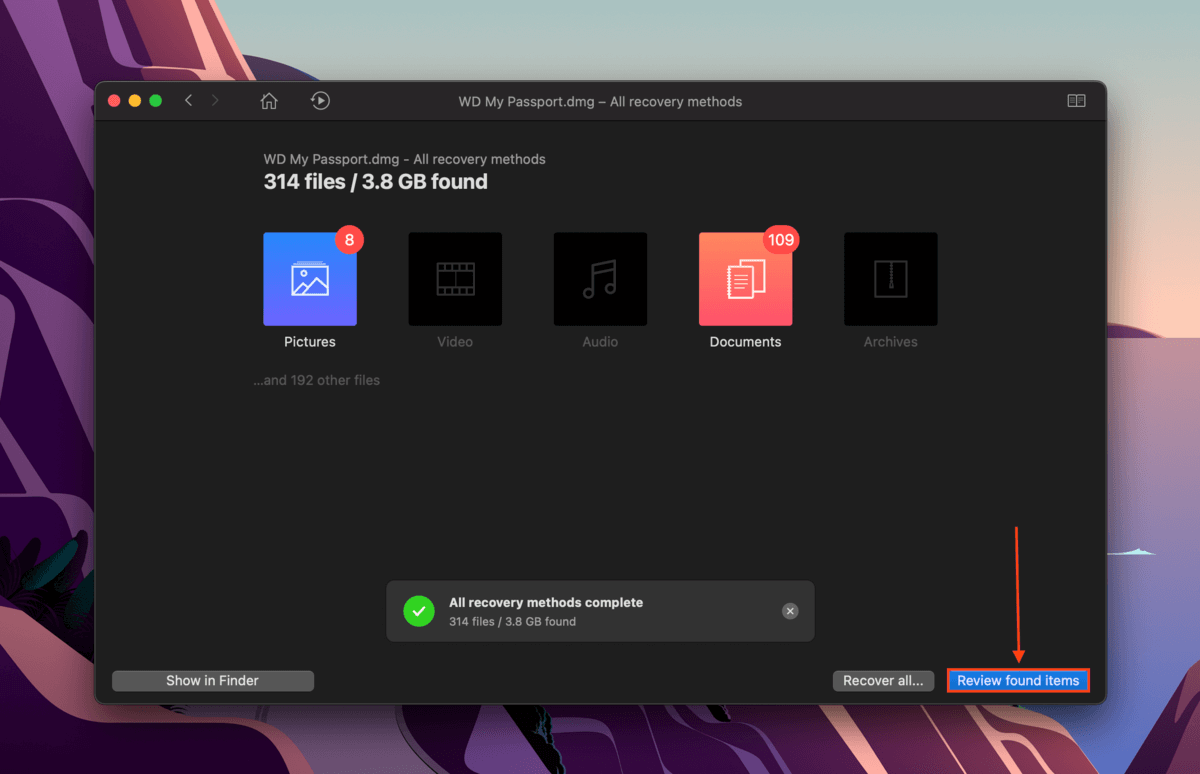Dismiss the recovery complete notification
The image size is (1200, 774).
click(x=790, y=611)
